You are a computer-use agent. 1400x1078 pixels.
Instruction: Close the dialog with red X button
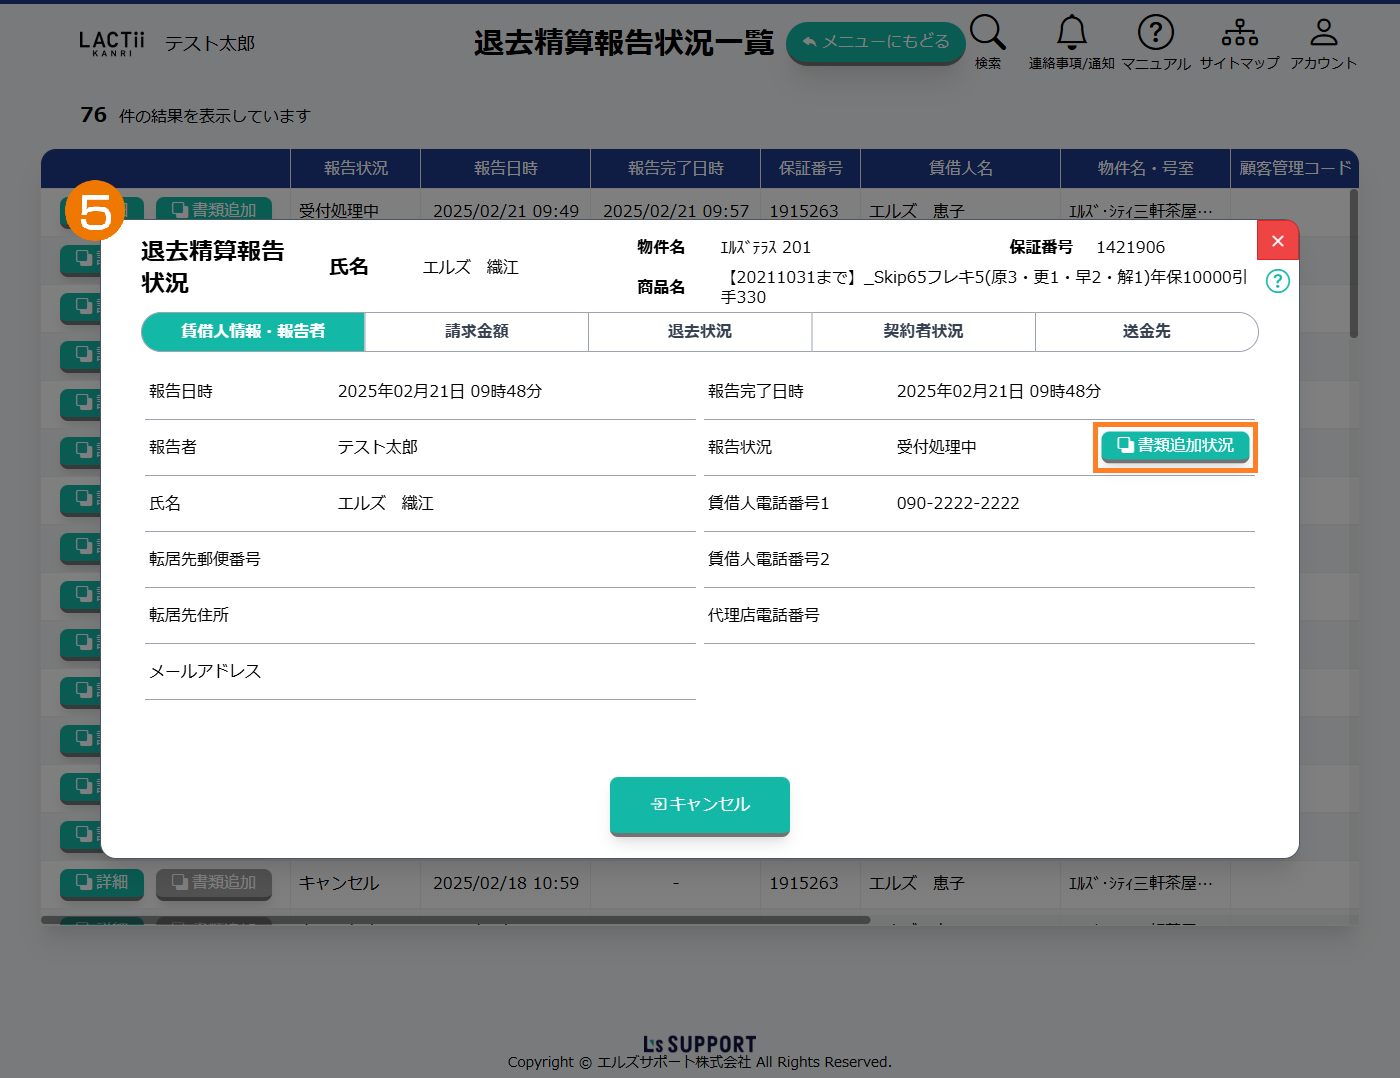[x=1277, y=241]
